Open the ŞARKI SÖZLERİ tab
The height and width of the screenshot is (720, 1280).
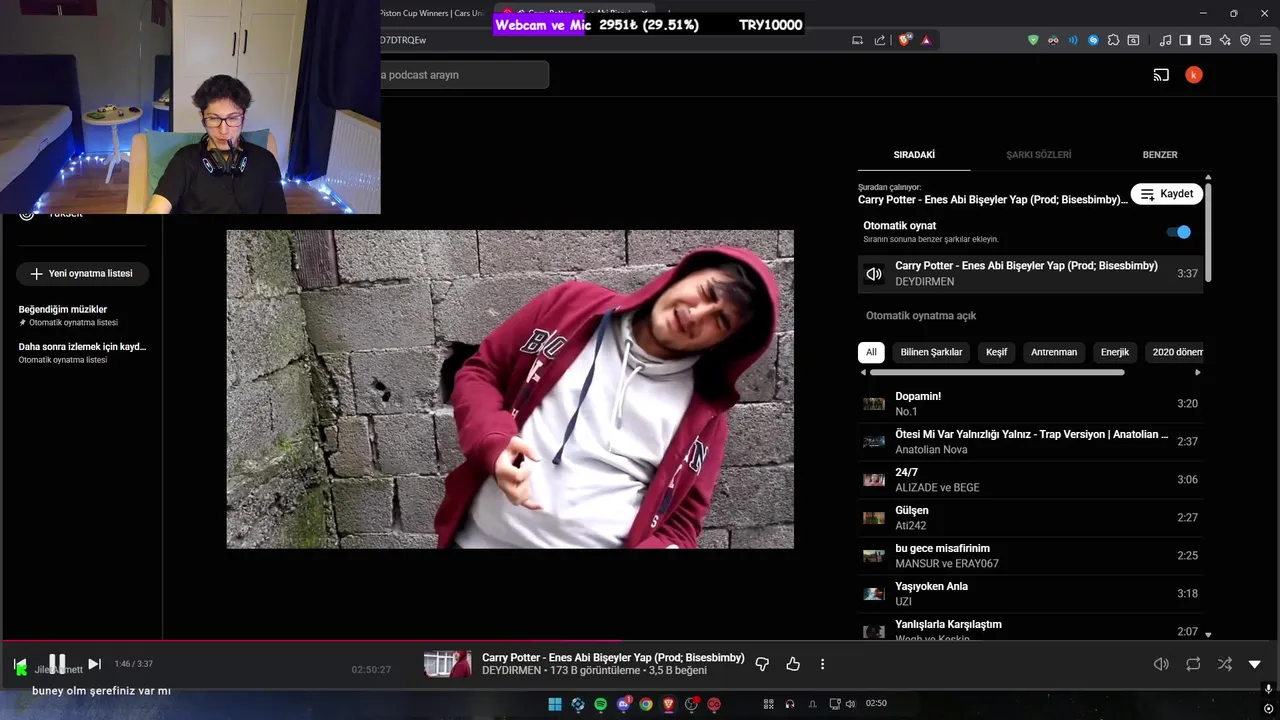tap(1038, 155)
